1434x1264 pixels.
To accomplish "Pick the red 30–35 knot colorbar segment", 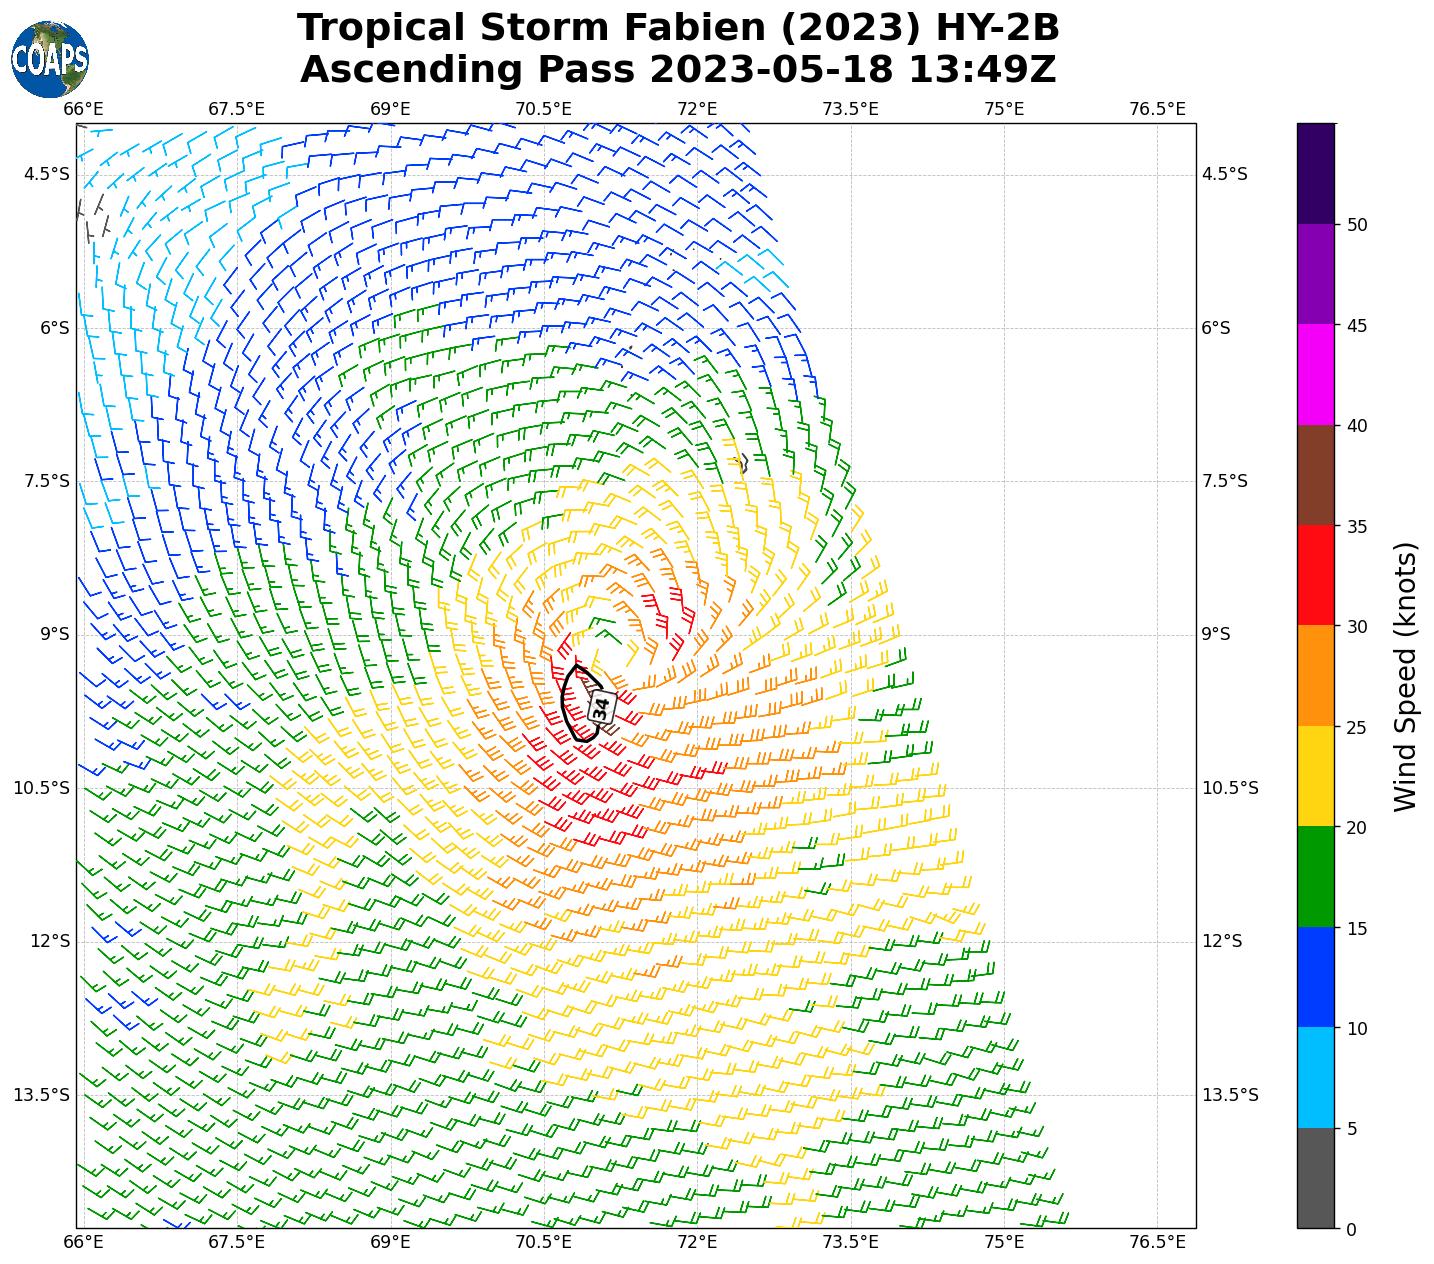I will 1315,575.
